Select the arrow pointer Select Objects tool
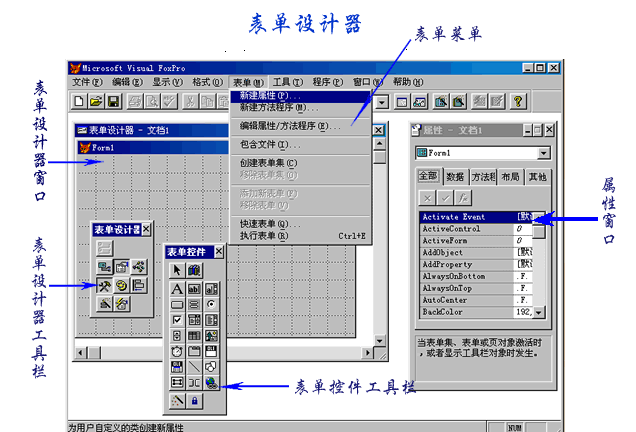Image resolution: width=636 pixels, height=432 pixels. click(177, 270)
